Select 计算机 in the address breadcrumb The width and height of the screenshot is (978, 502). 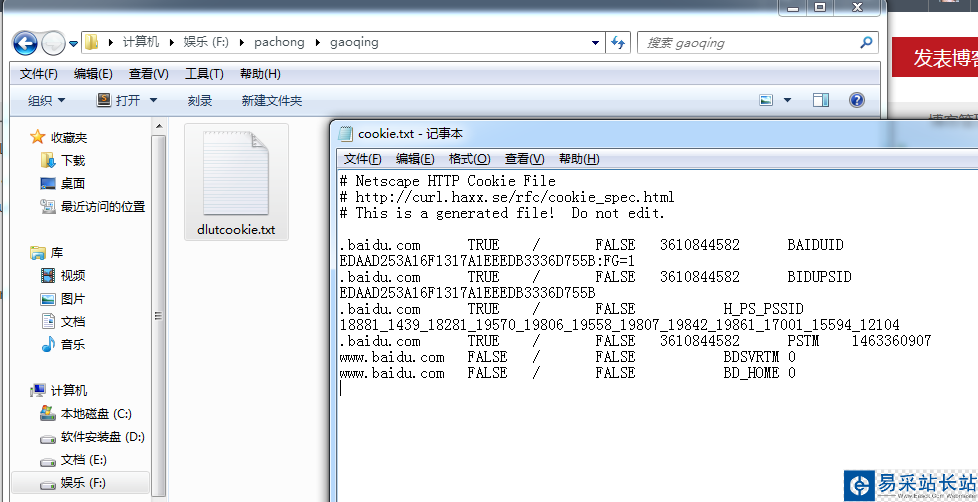141,42
